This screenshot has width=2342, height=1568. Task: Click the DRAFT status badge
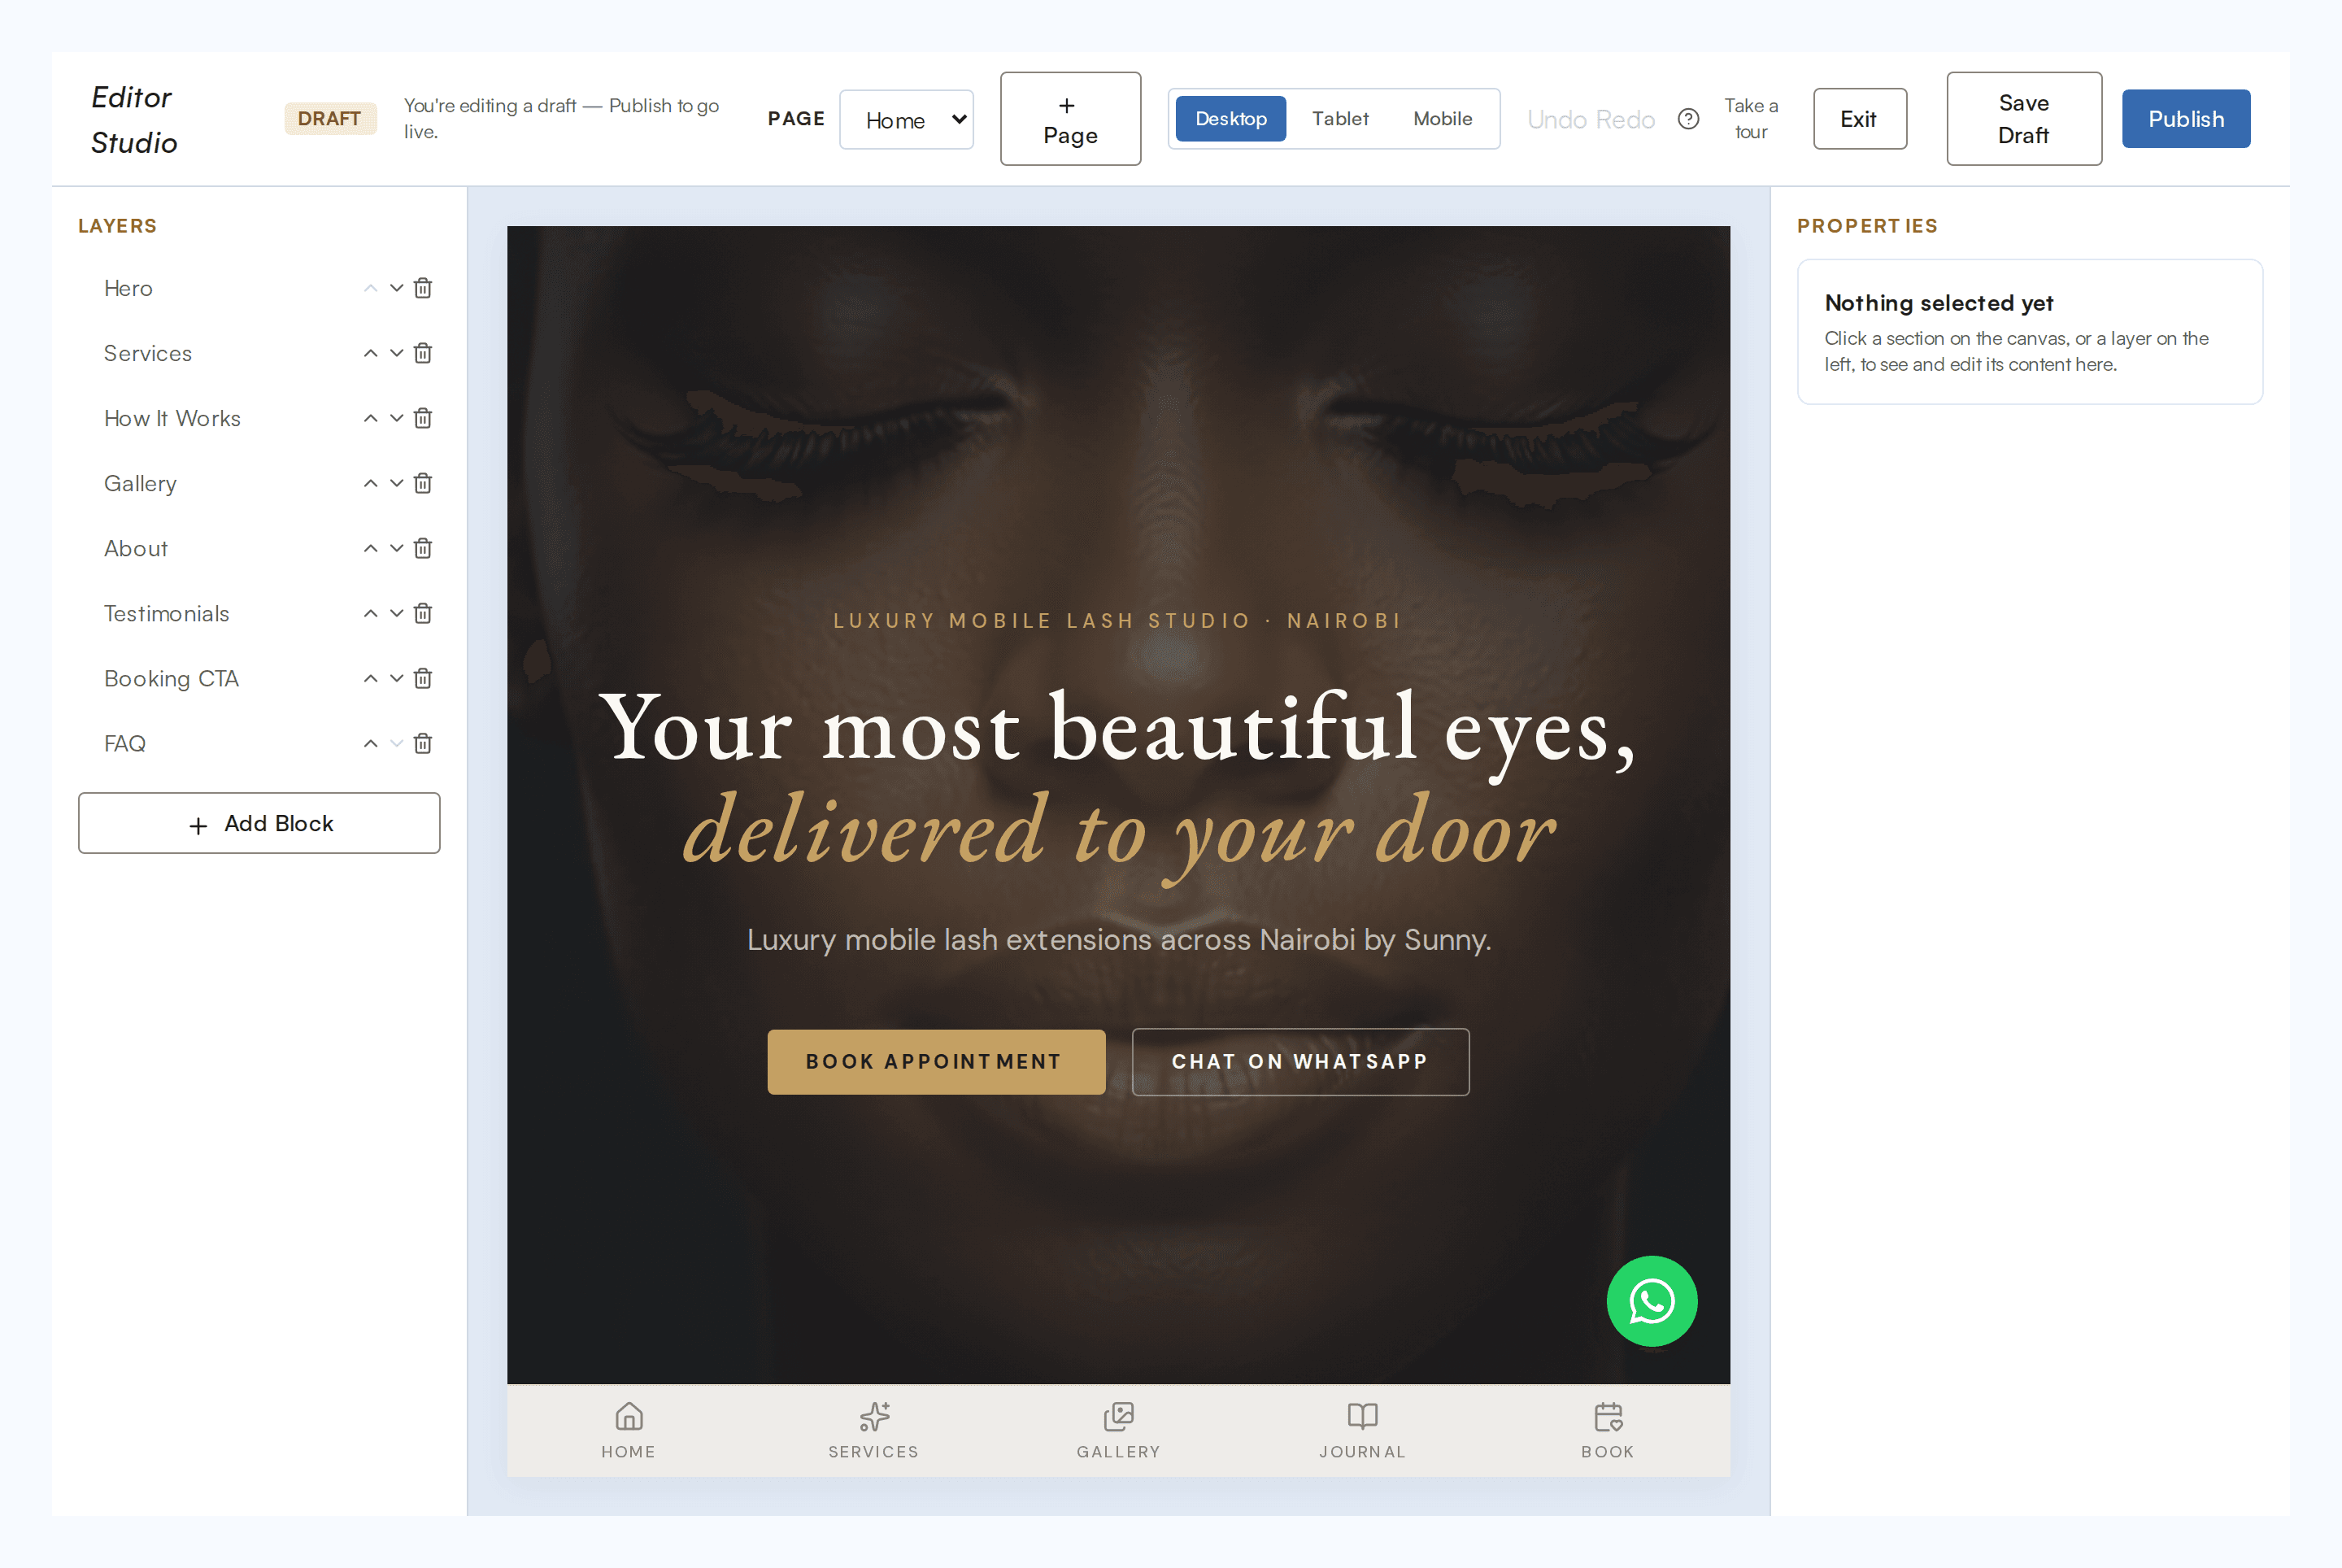pyautogui.click(x=330, y=119)
